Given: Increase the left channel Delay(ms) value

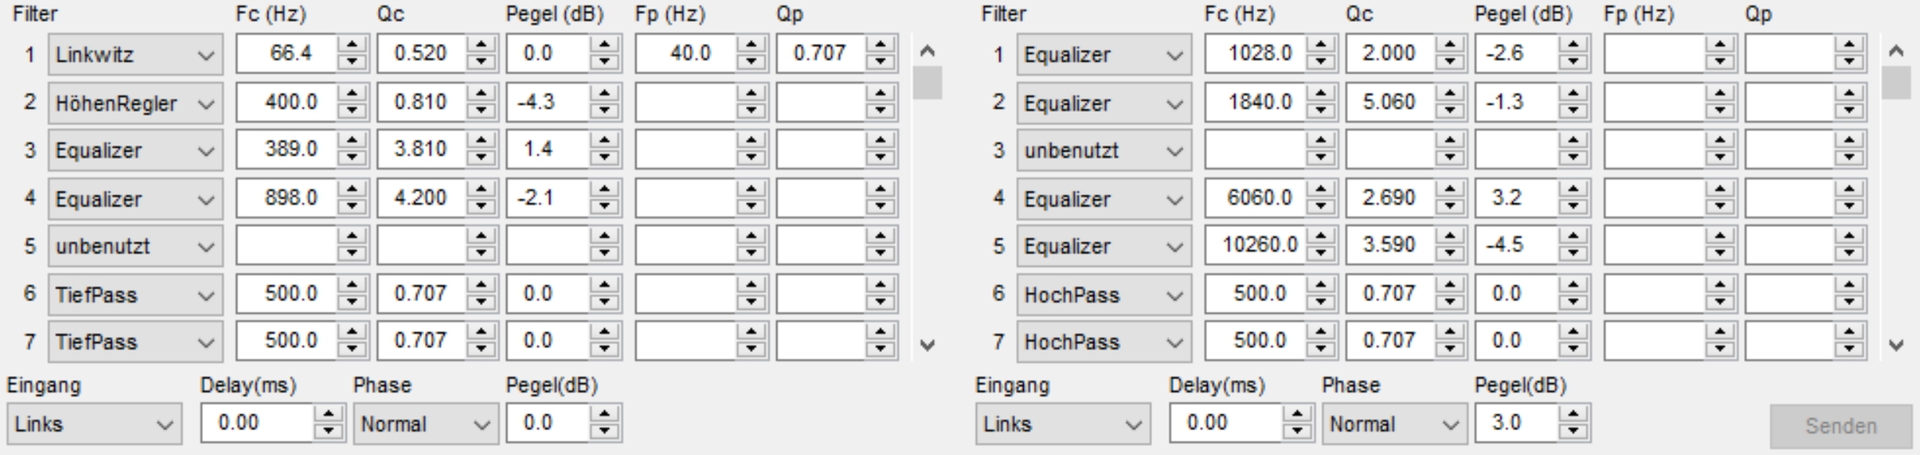Looking at the screenshot, I should 328,416.
